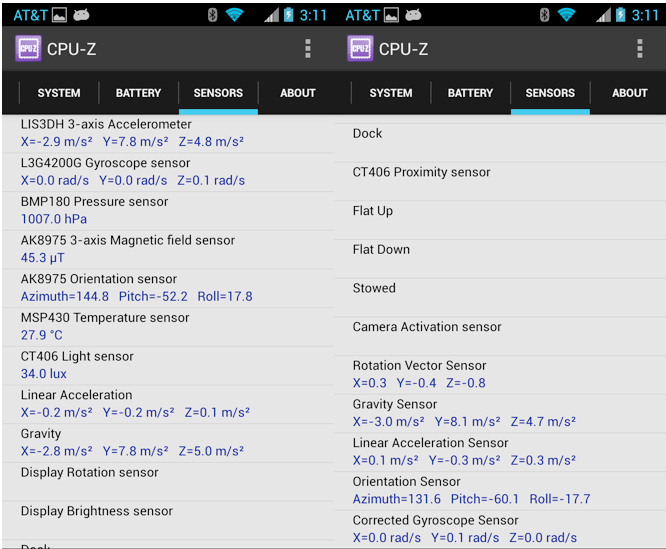The width and height of the screenshot is (666, 549).
Task: Tap Gravity Sensor row in right screen
Action: tap(500, 414)
